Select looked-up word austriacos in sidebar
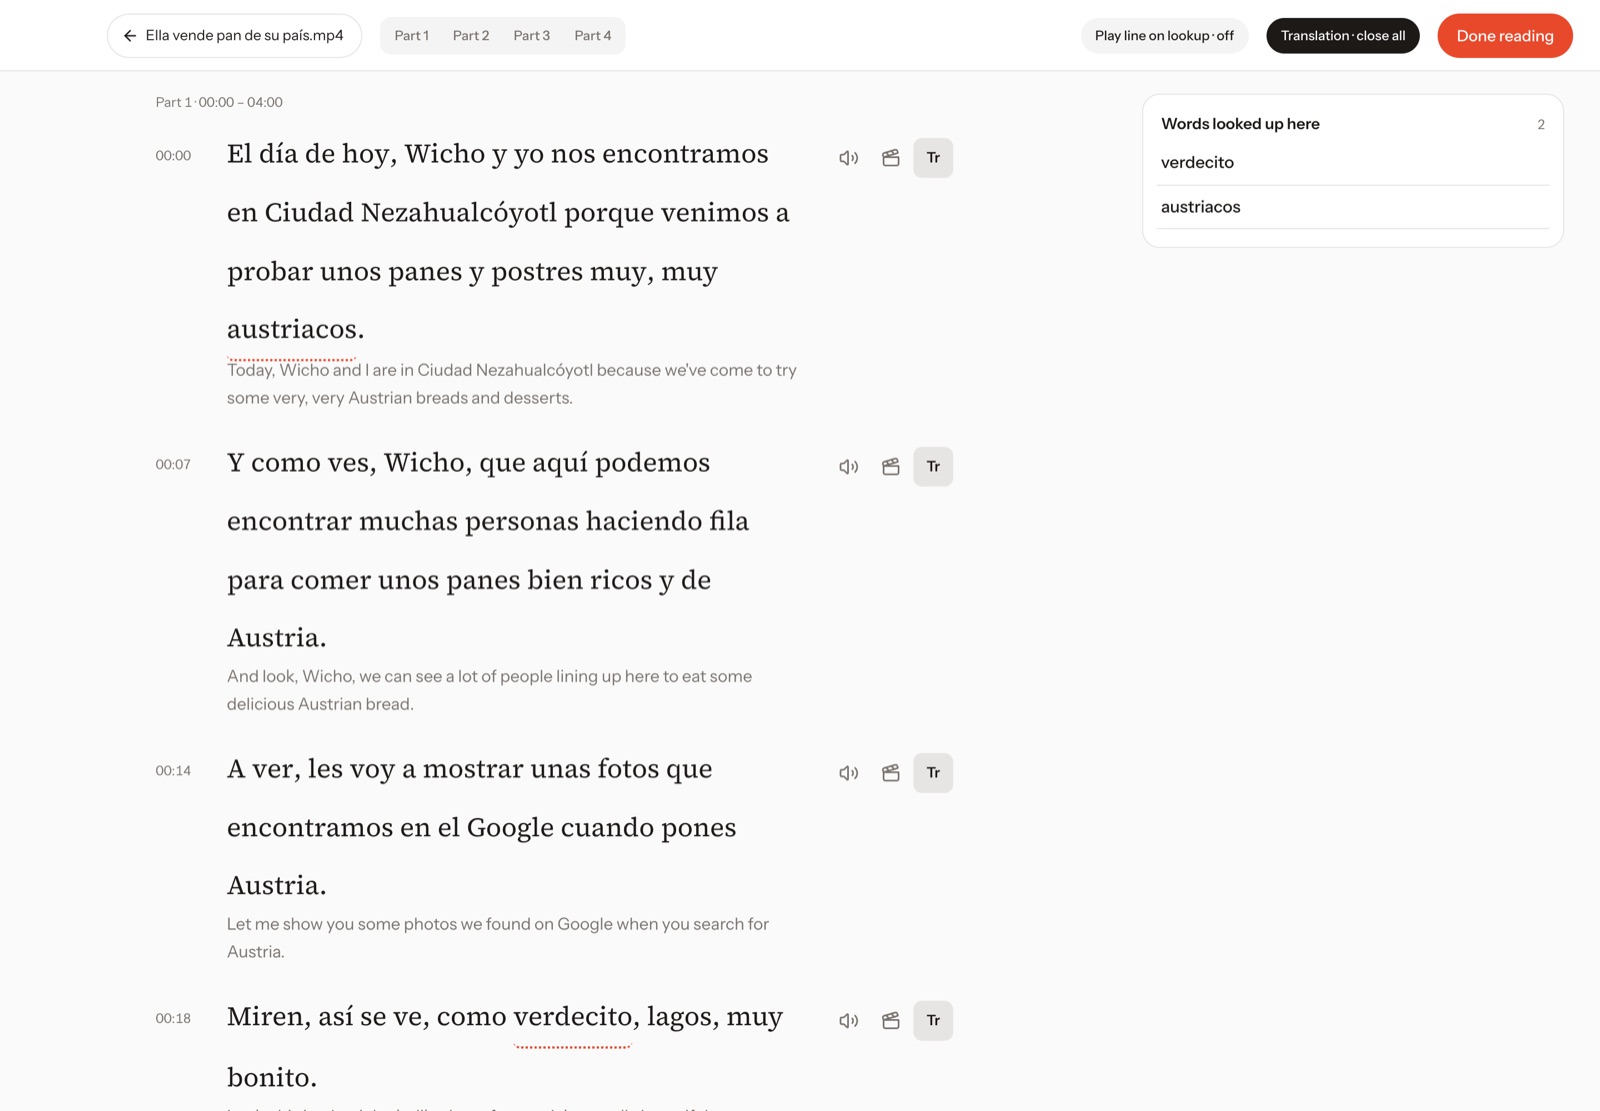This screenshot has width=1600, height=1111. [1353, 207]
